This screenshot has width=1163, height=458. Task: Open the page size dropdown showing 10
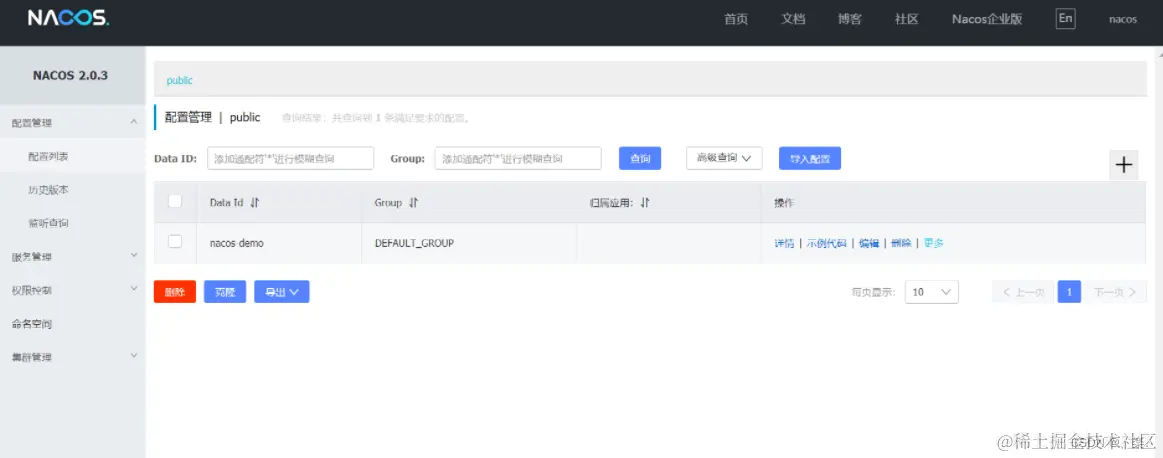coord(932,292)
